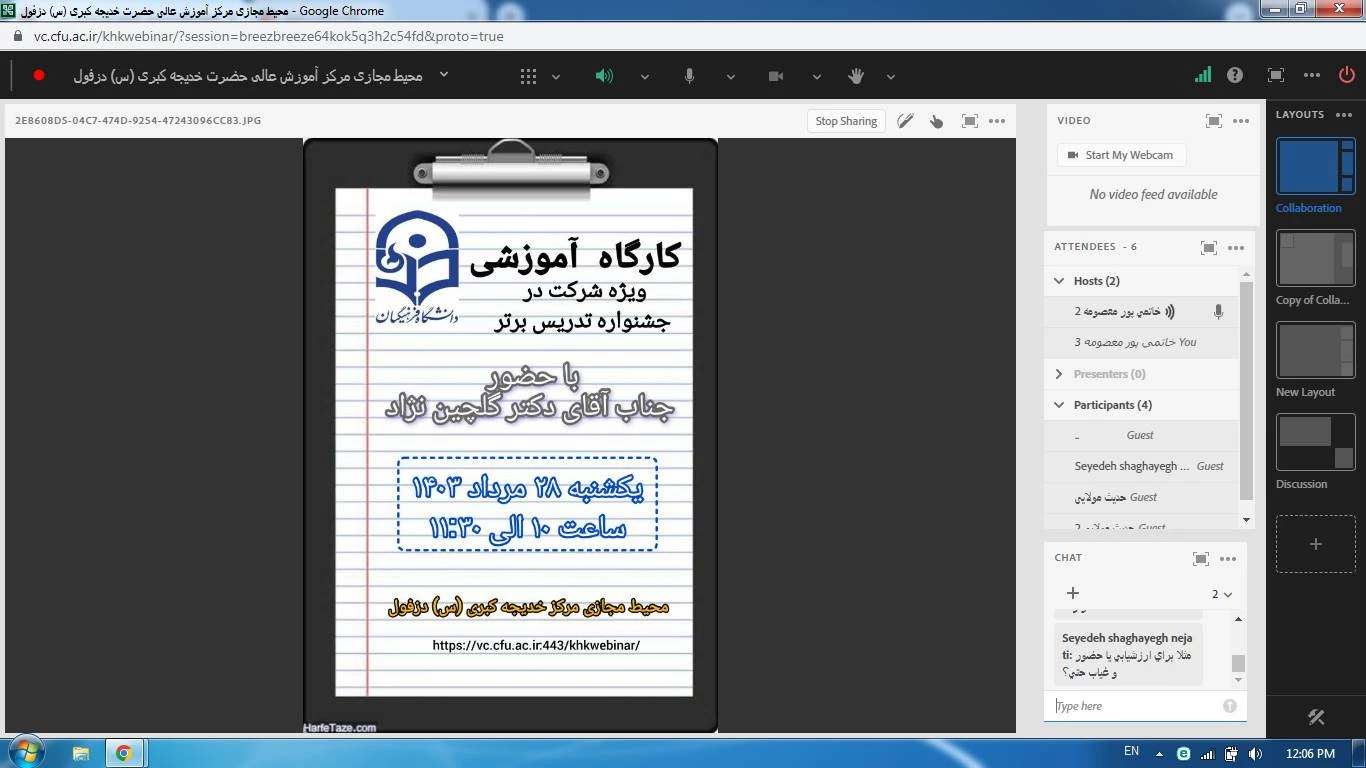Open the apps grid icon in toolbar
The width and height of the screenshot is (1366, 768).
[528, 76]
